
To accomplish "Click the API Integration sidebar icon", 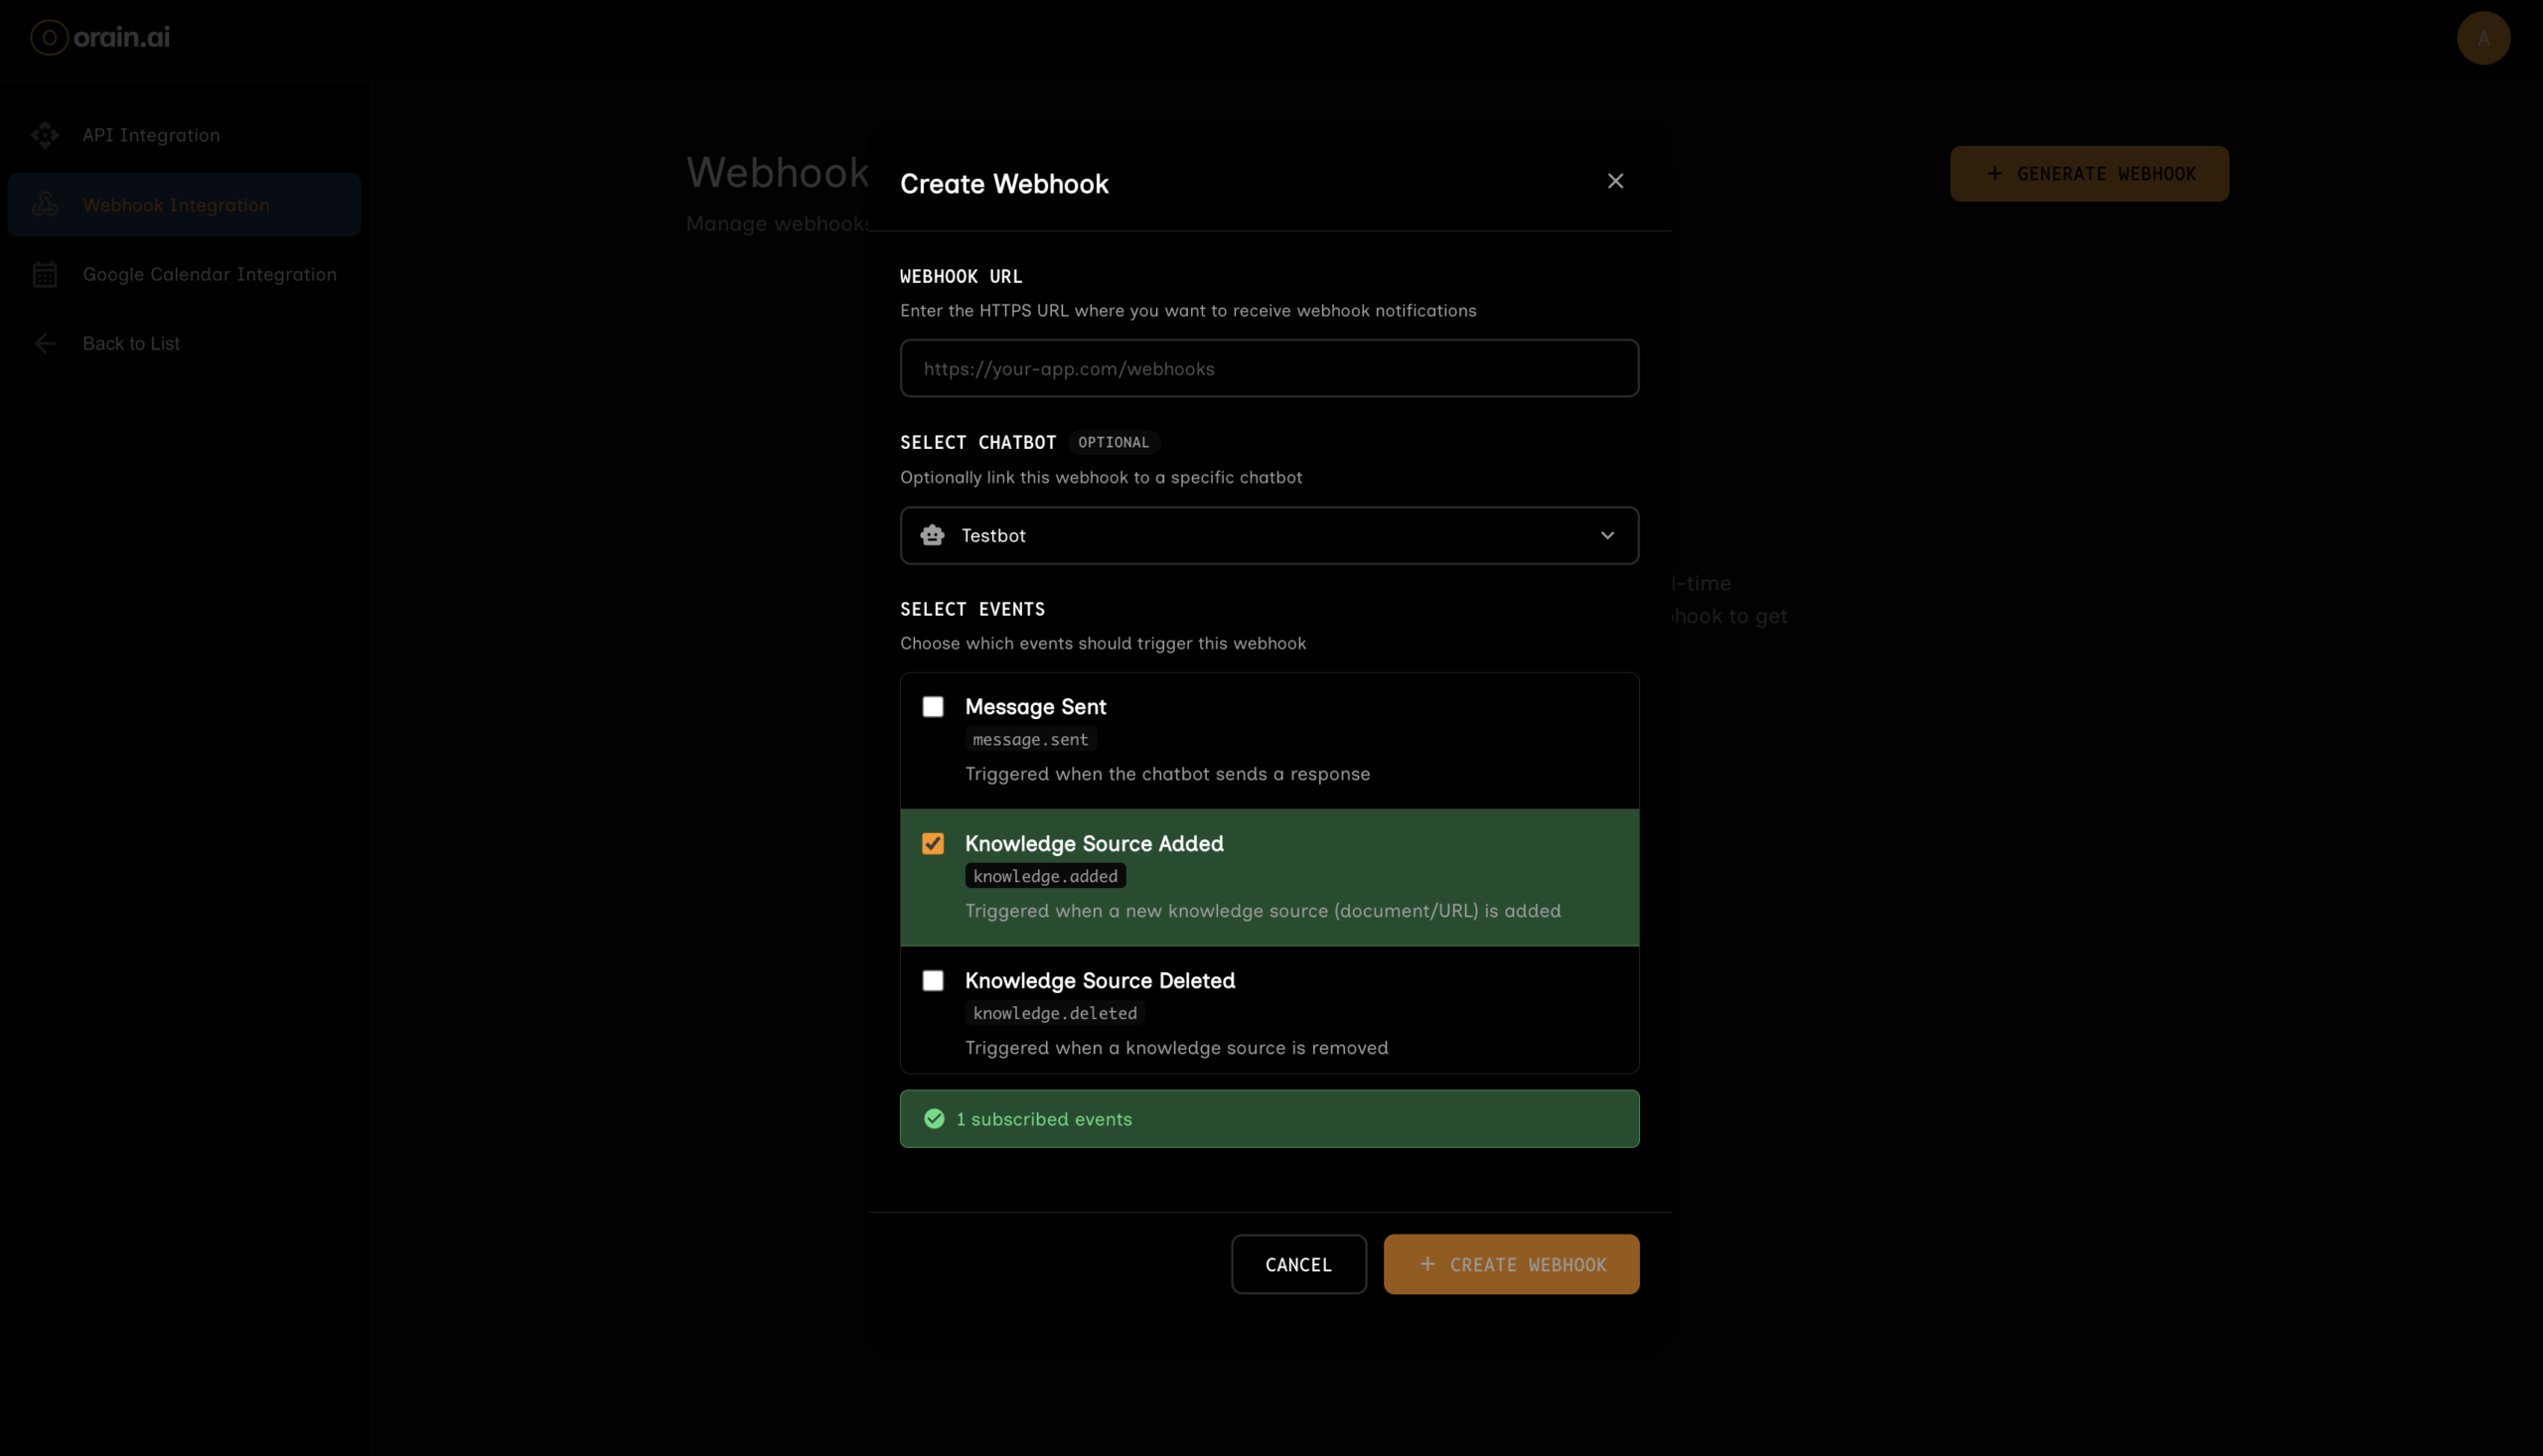I will (x=45, y=135).
